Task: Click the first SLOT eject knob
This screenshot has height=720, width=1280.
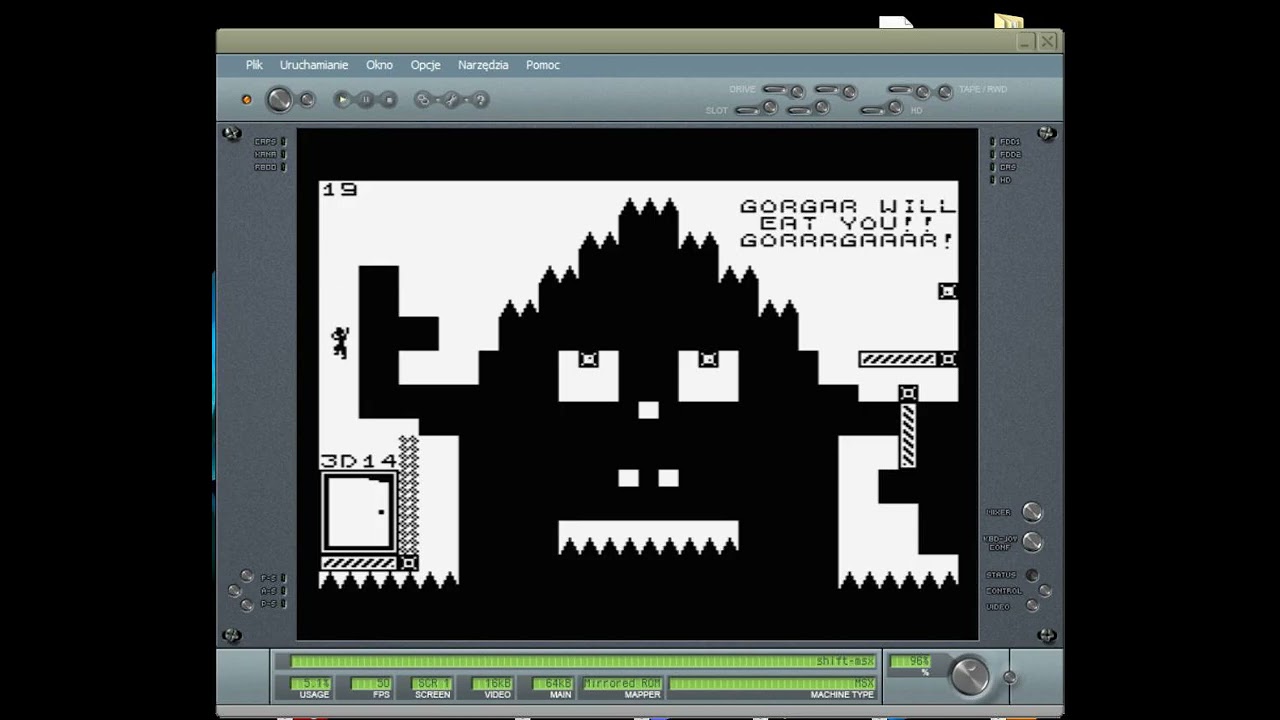Action: pos(770,107)
